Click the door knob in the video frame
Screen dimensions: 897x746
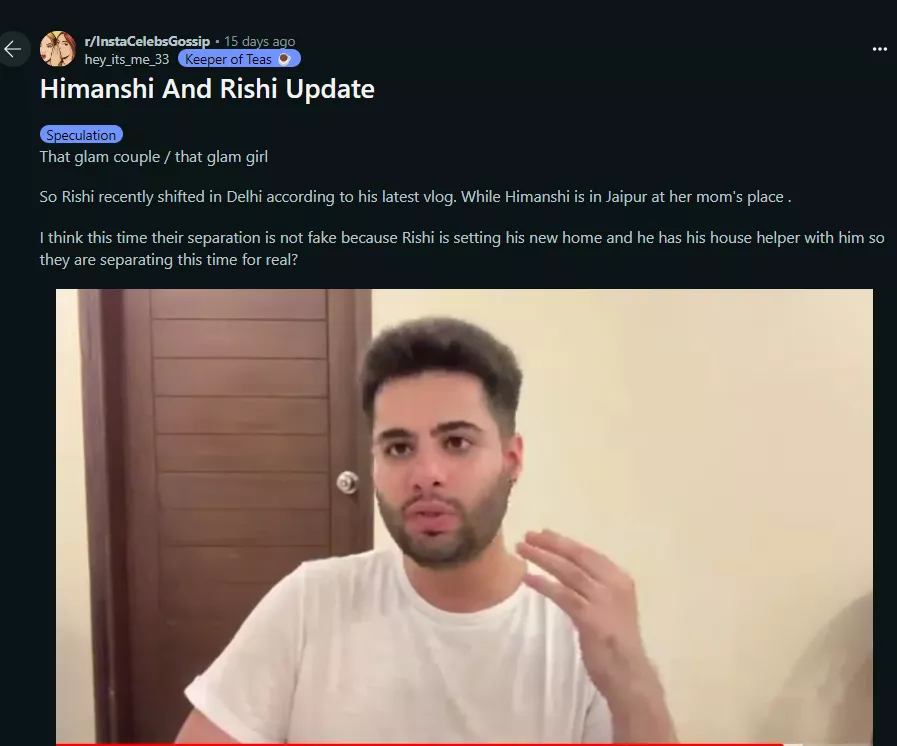(347, 482)
